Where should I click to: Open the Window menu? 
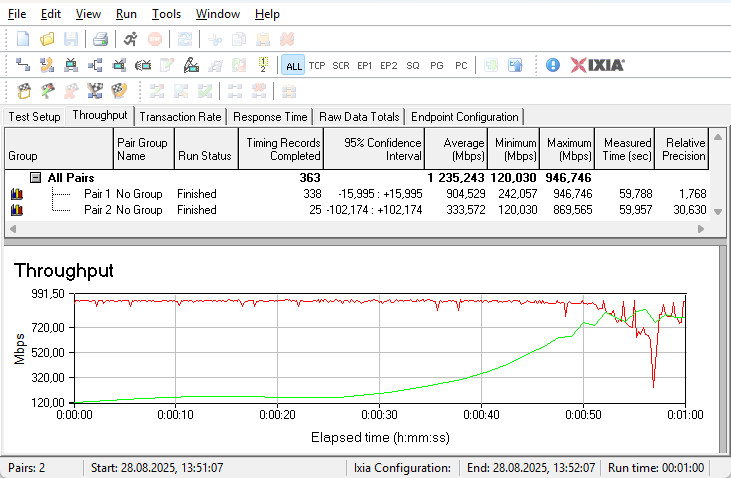tap(218, 14)
